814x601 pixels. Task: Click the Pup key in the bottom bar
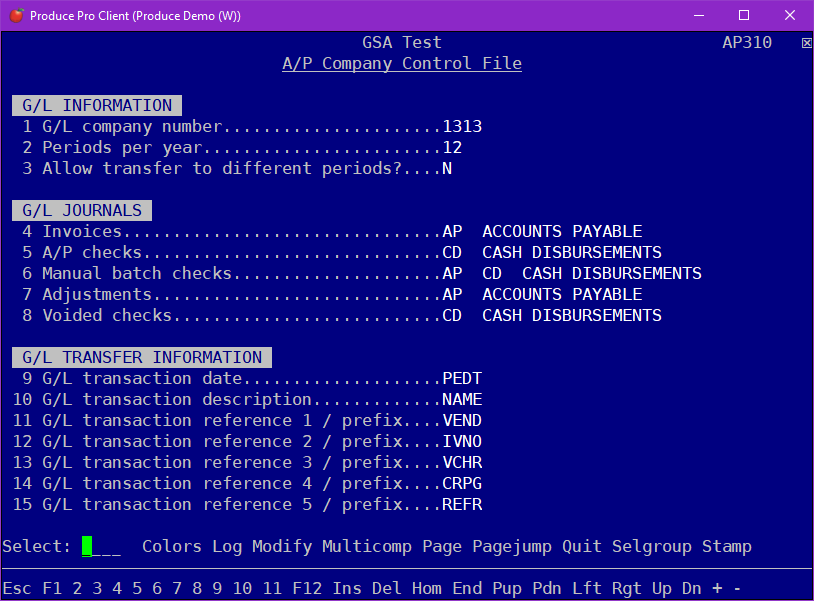coord(507,588)
